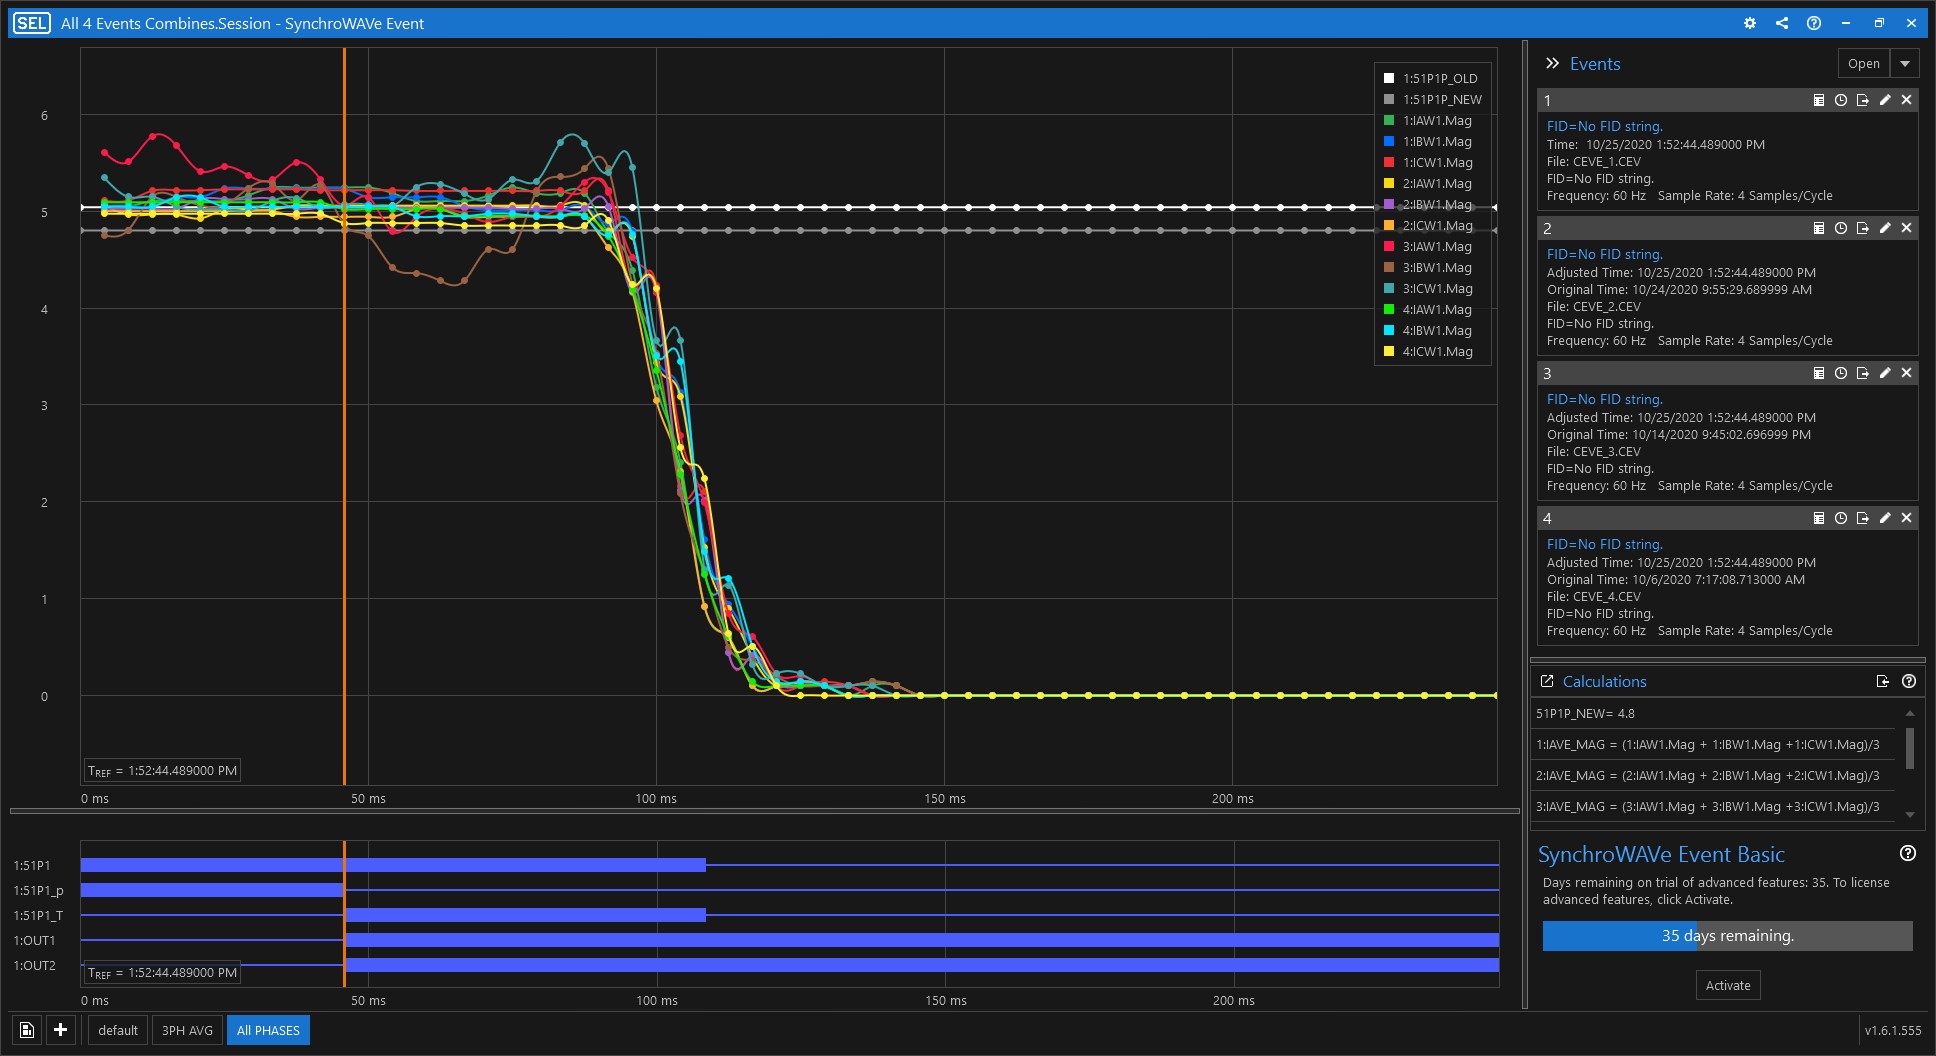
Task: Pop out the Calculations panel icon
Action: 1547,681
